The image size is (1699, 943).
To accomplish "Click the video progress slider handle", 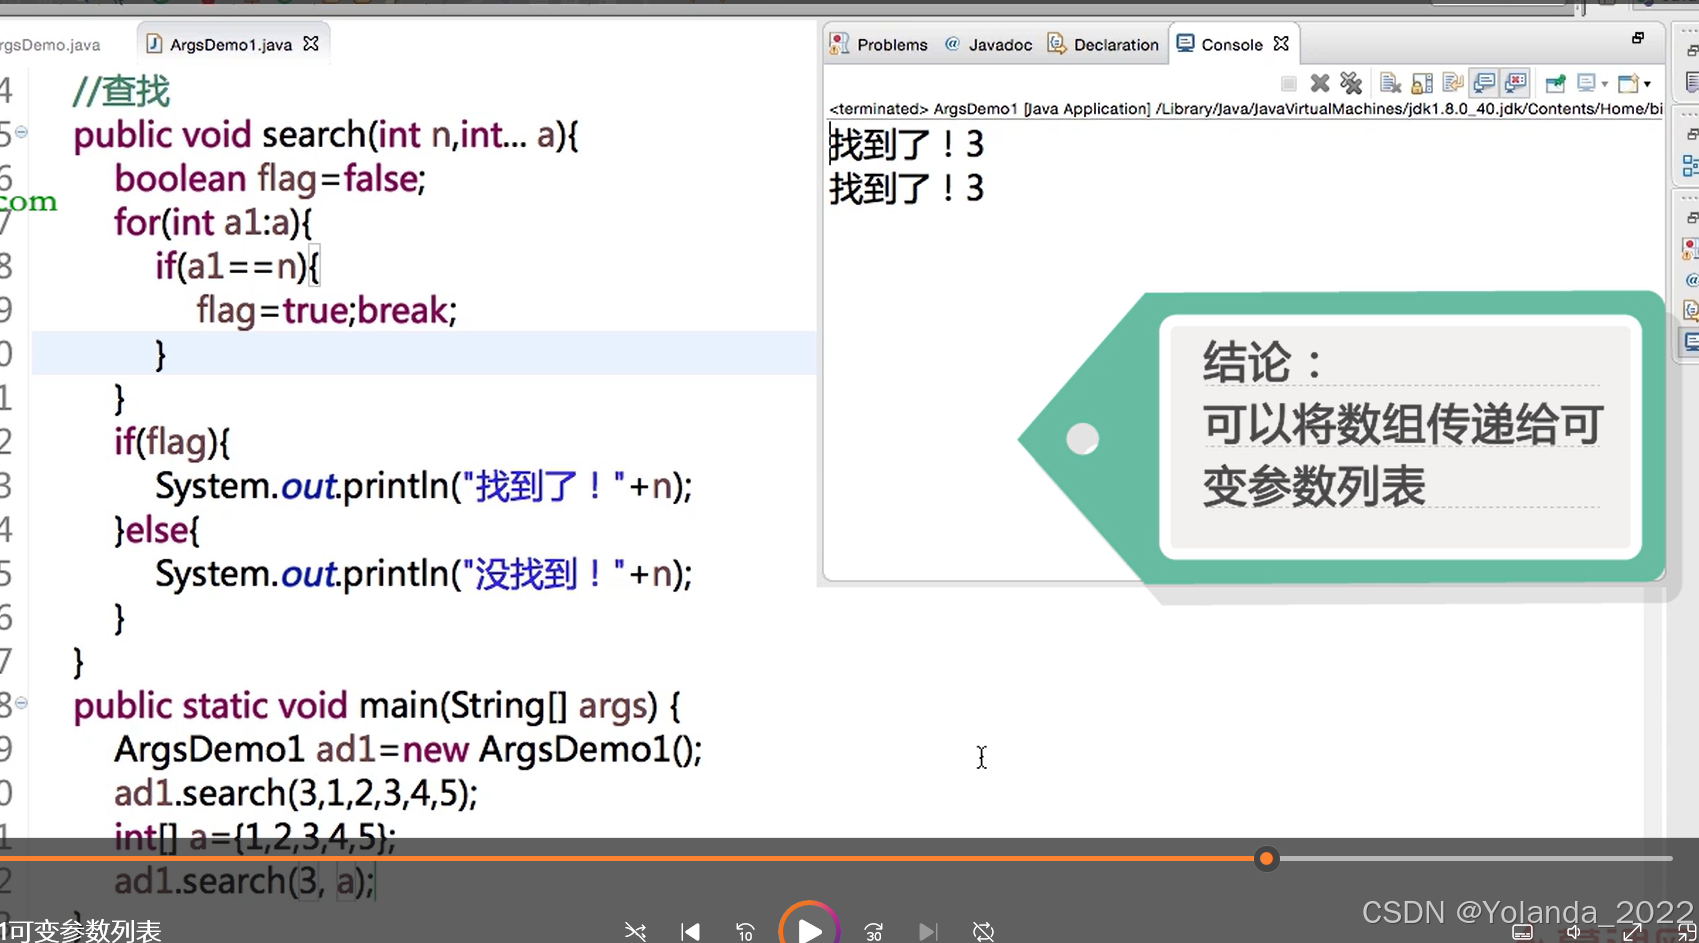I will (1267, 858).
